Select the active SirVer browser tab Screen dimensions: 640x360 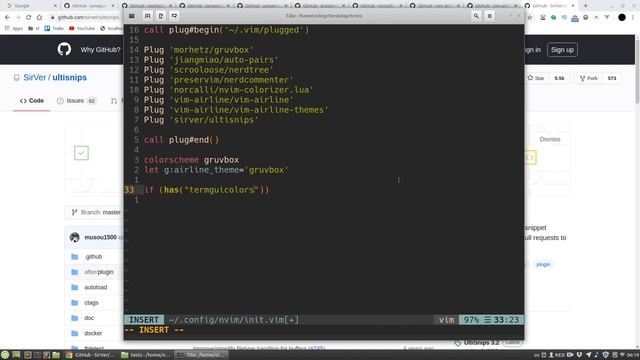550,6
